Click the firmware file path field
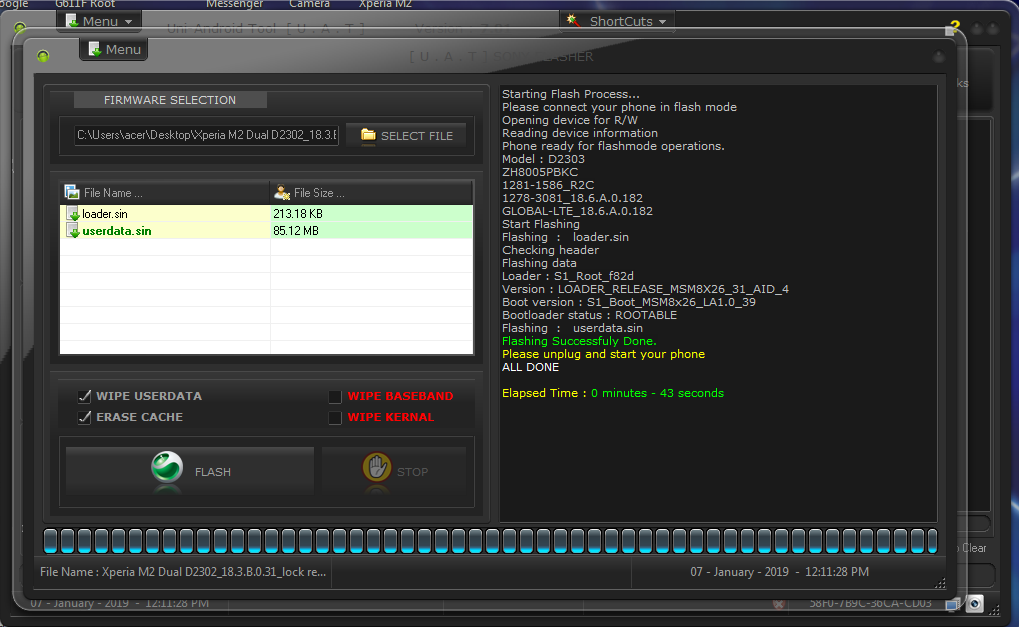 tap(206, 135)
